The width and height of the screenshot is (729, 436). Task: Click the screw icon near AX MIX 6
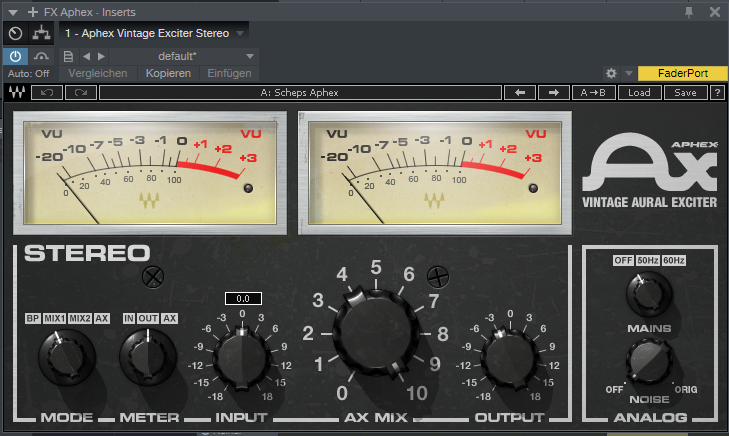coord(438,277)
